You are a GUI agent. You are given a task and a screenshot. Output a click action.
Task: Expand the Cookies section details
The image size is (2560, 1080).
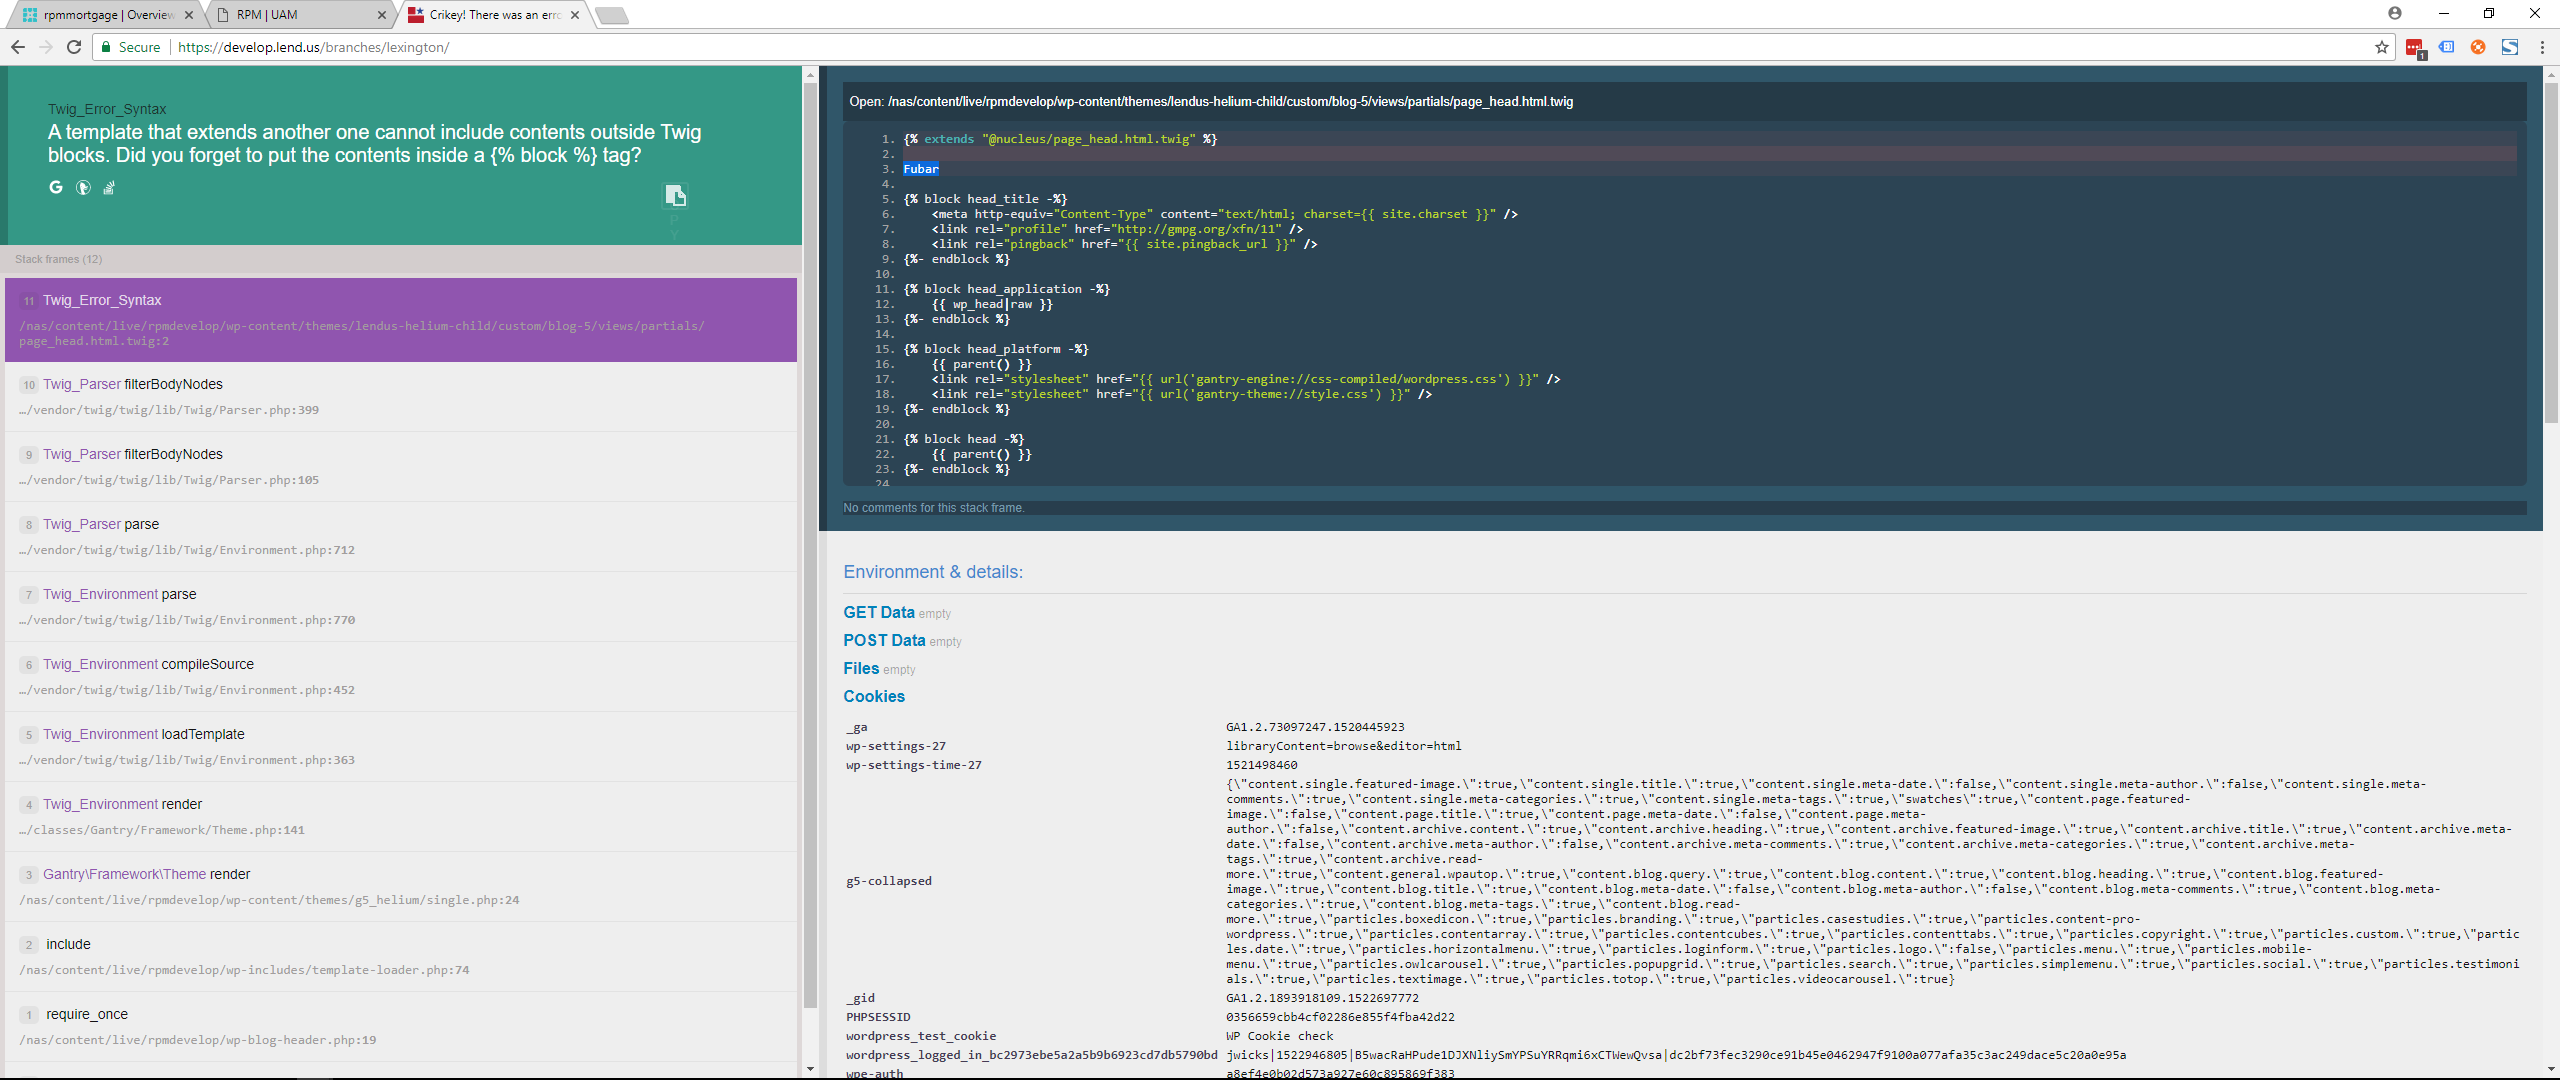pyautogui.click(x=874, y=696)
